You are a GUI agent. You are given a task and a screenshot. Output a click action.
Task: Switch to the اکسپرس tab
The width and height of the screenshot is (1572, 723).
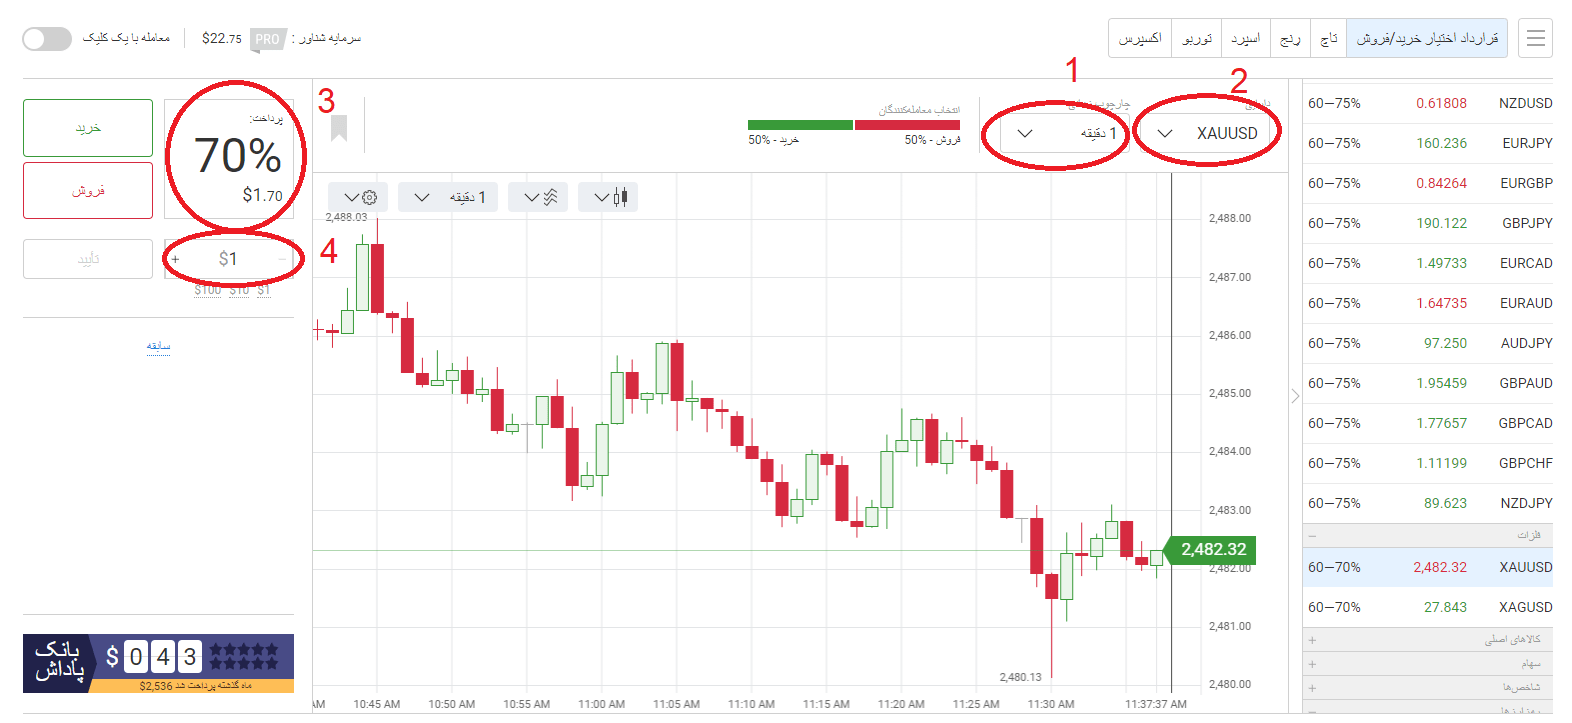[1140, 38]
